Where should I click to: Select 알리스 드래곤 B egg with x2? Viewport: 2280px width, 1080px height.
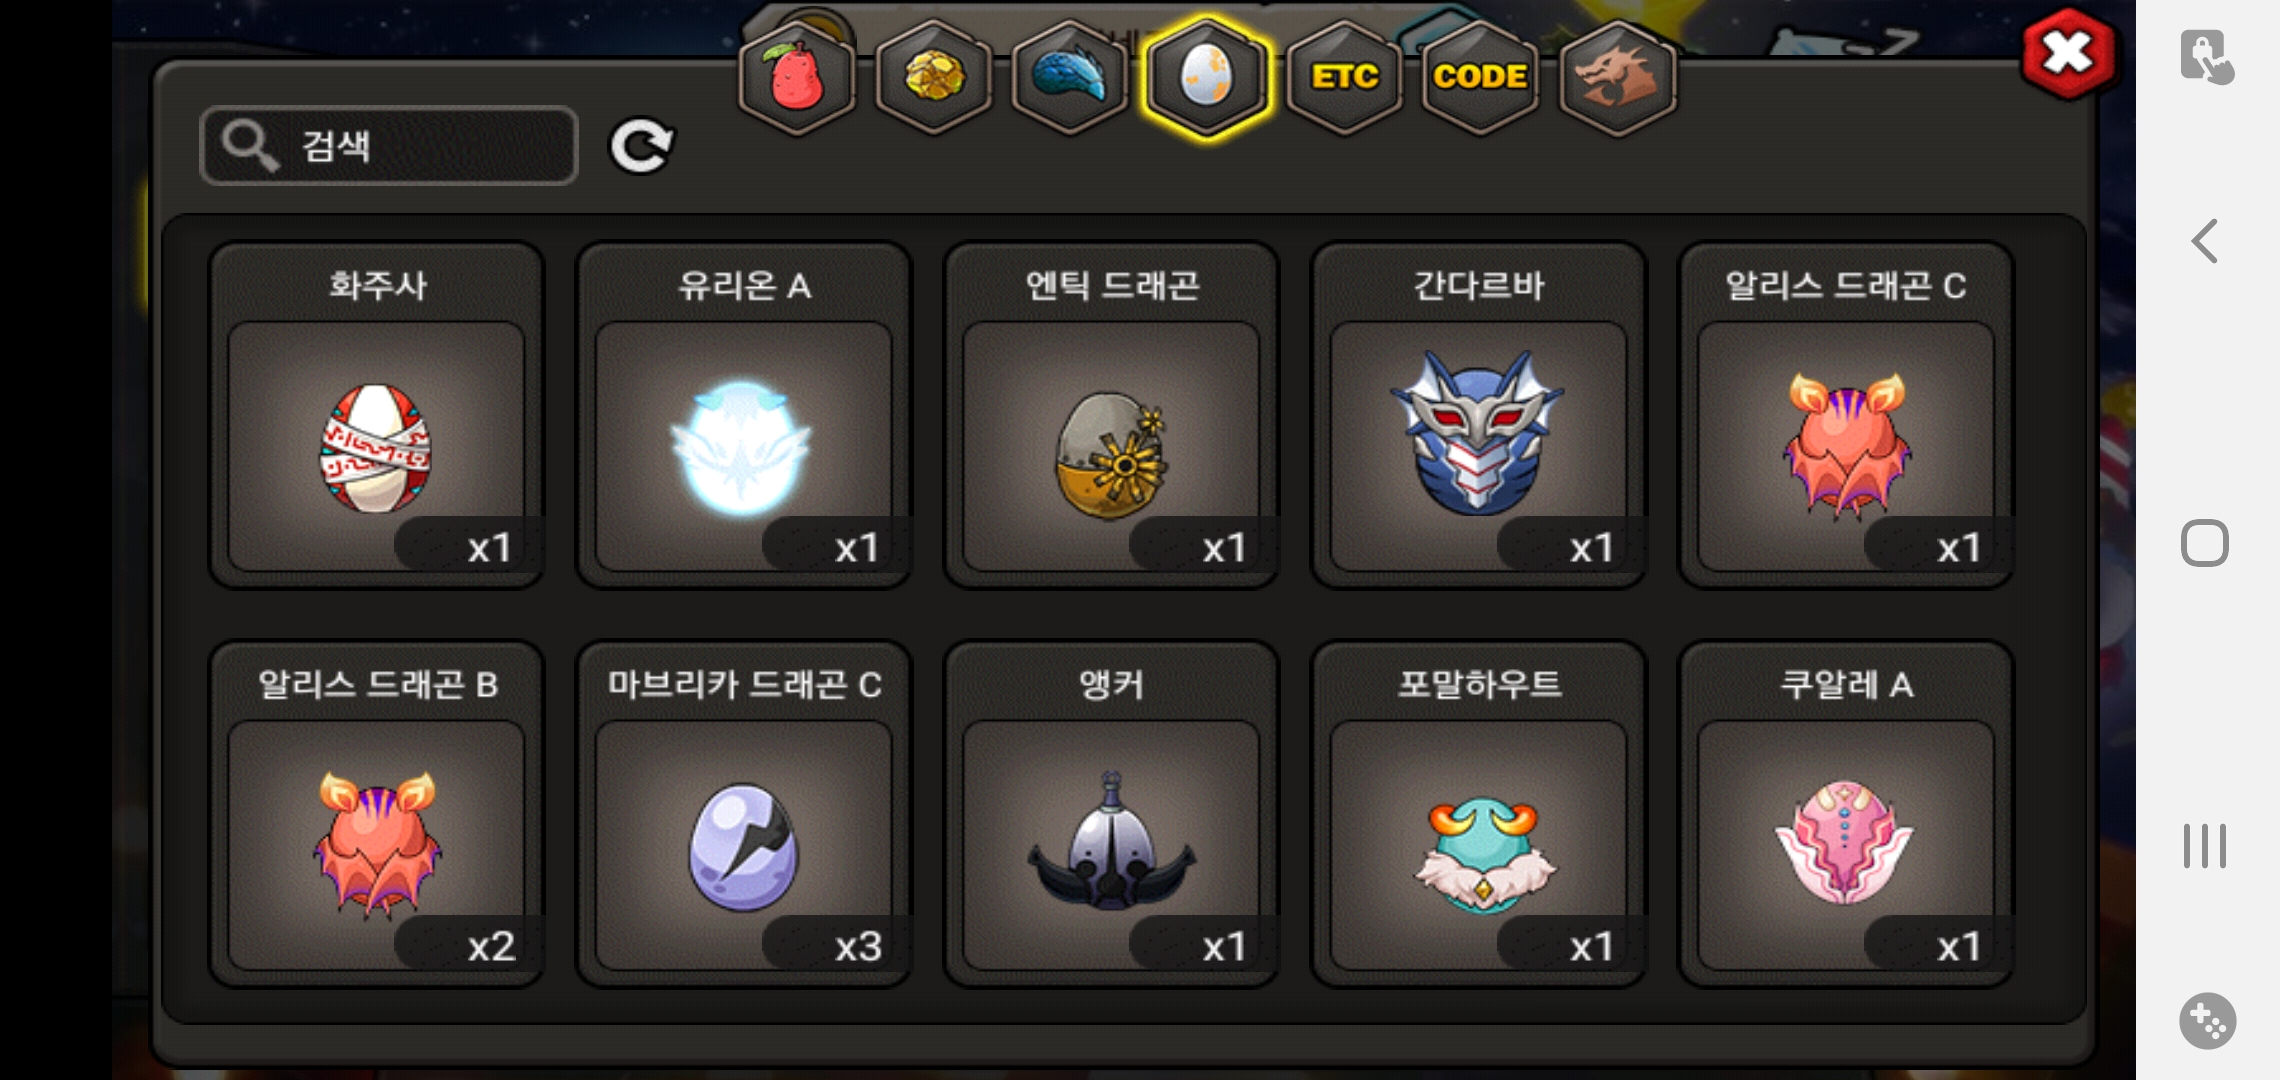pos(376,814)
